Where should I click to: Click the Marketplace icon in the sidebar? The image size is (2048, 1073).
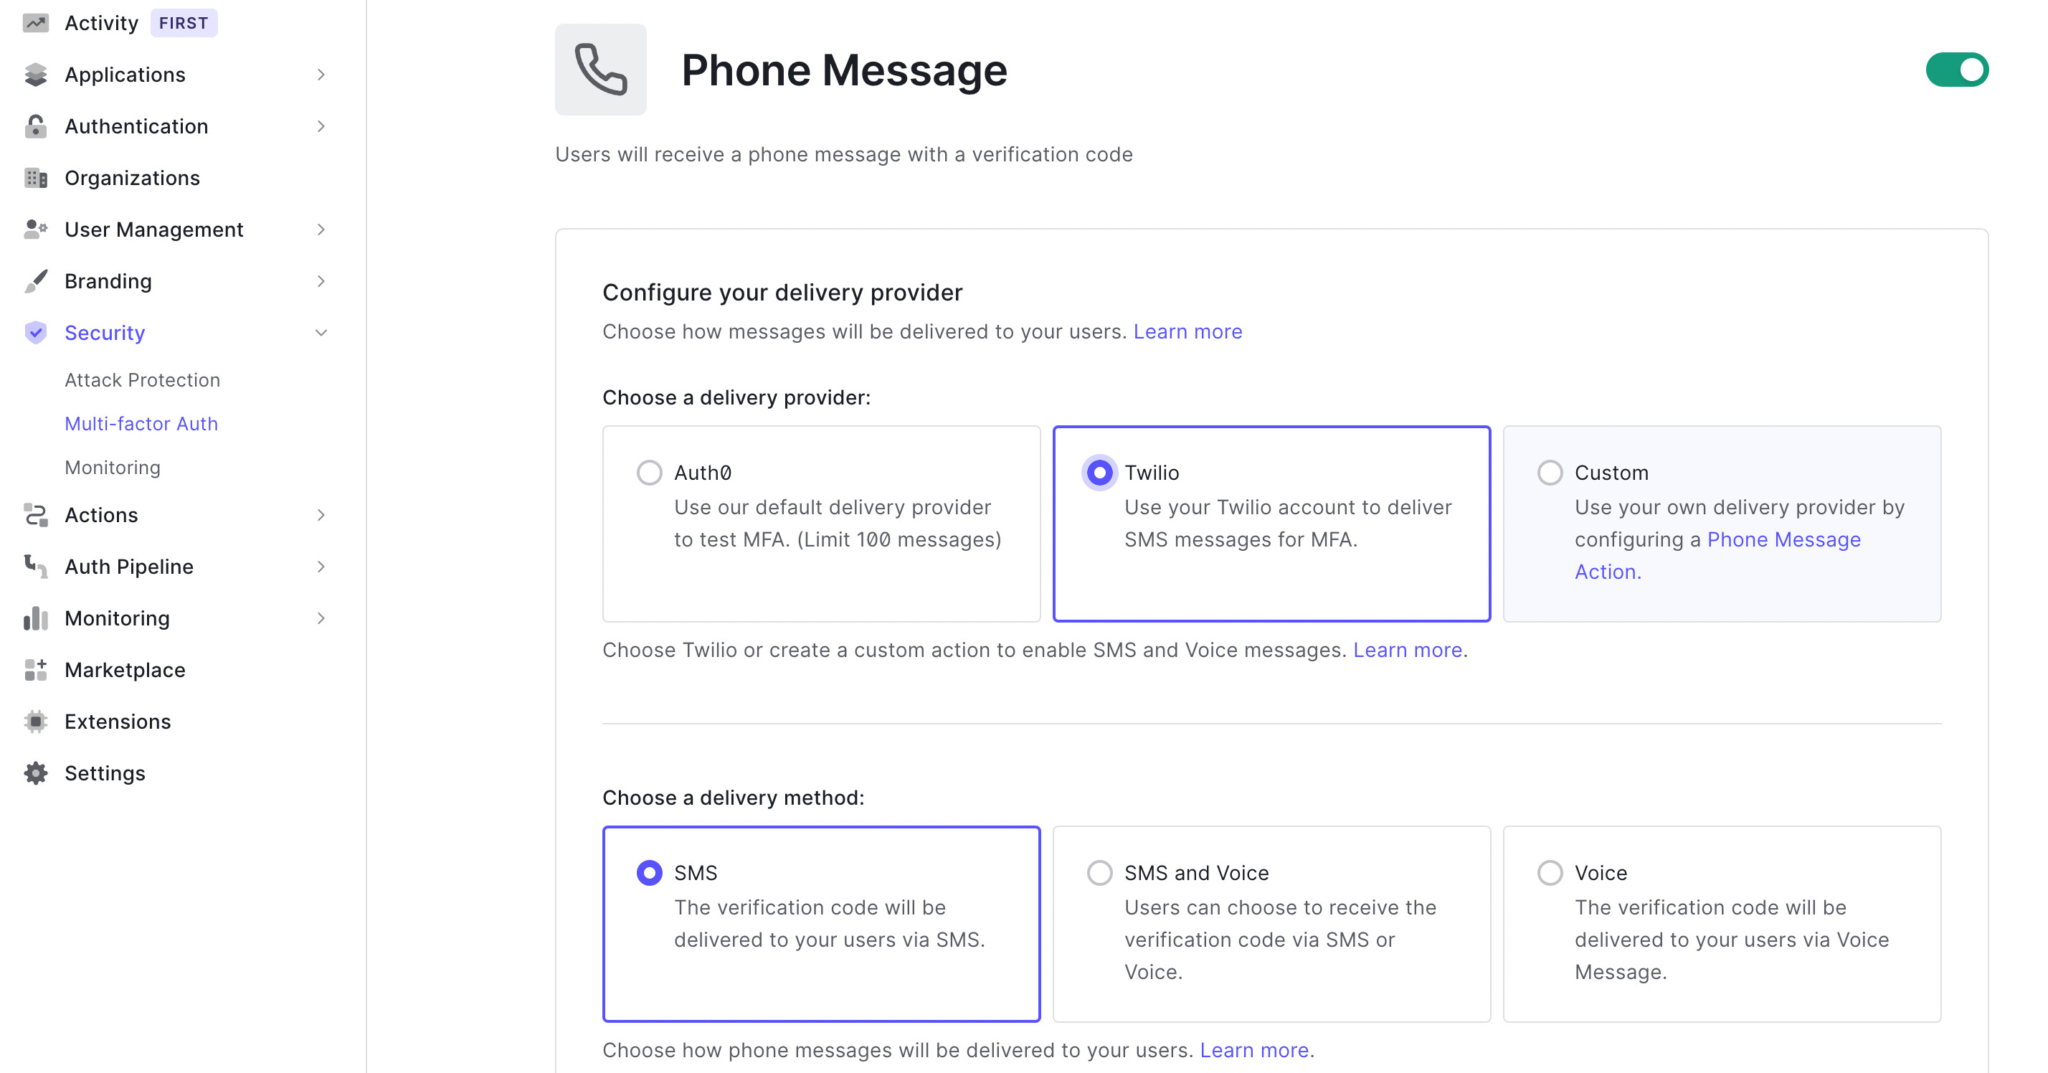[x=35, y=669]
